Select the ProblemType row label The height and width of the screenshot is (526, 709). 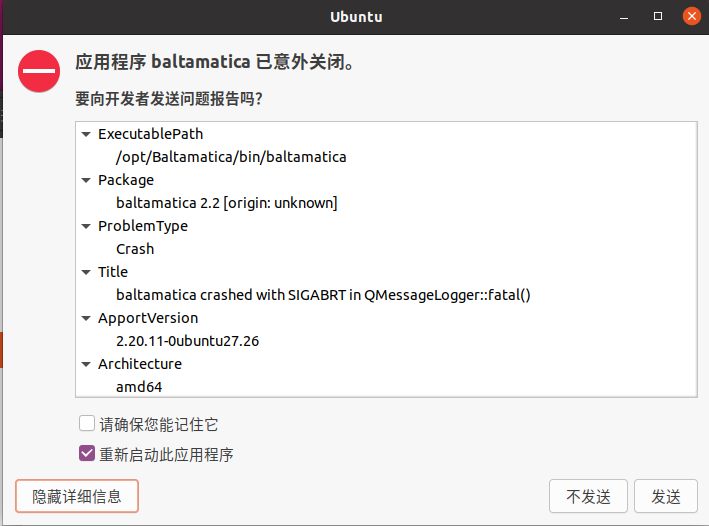click(x=143, y=226)
